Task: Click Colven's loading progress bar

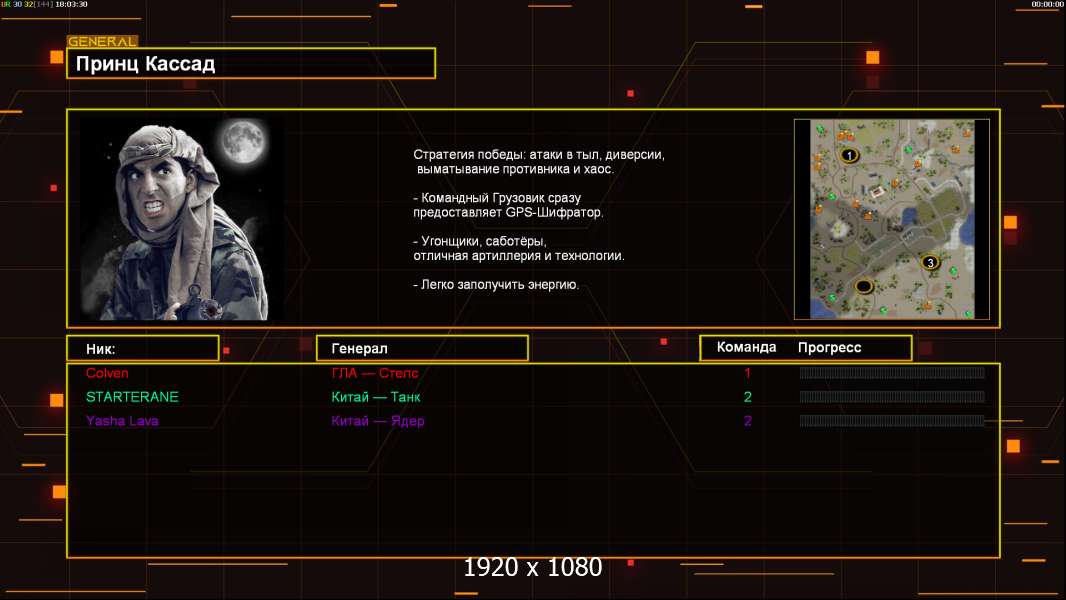Action: [892, 372]
